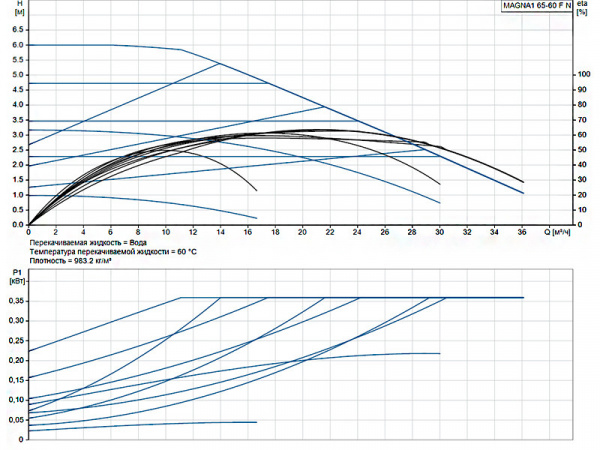Click the 100 tick on the eta axis
600x450 pixels.
tap(584, 75)
